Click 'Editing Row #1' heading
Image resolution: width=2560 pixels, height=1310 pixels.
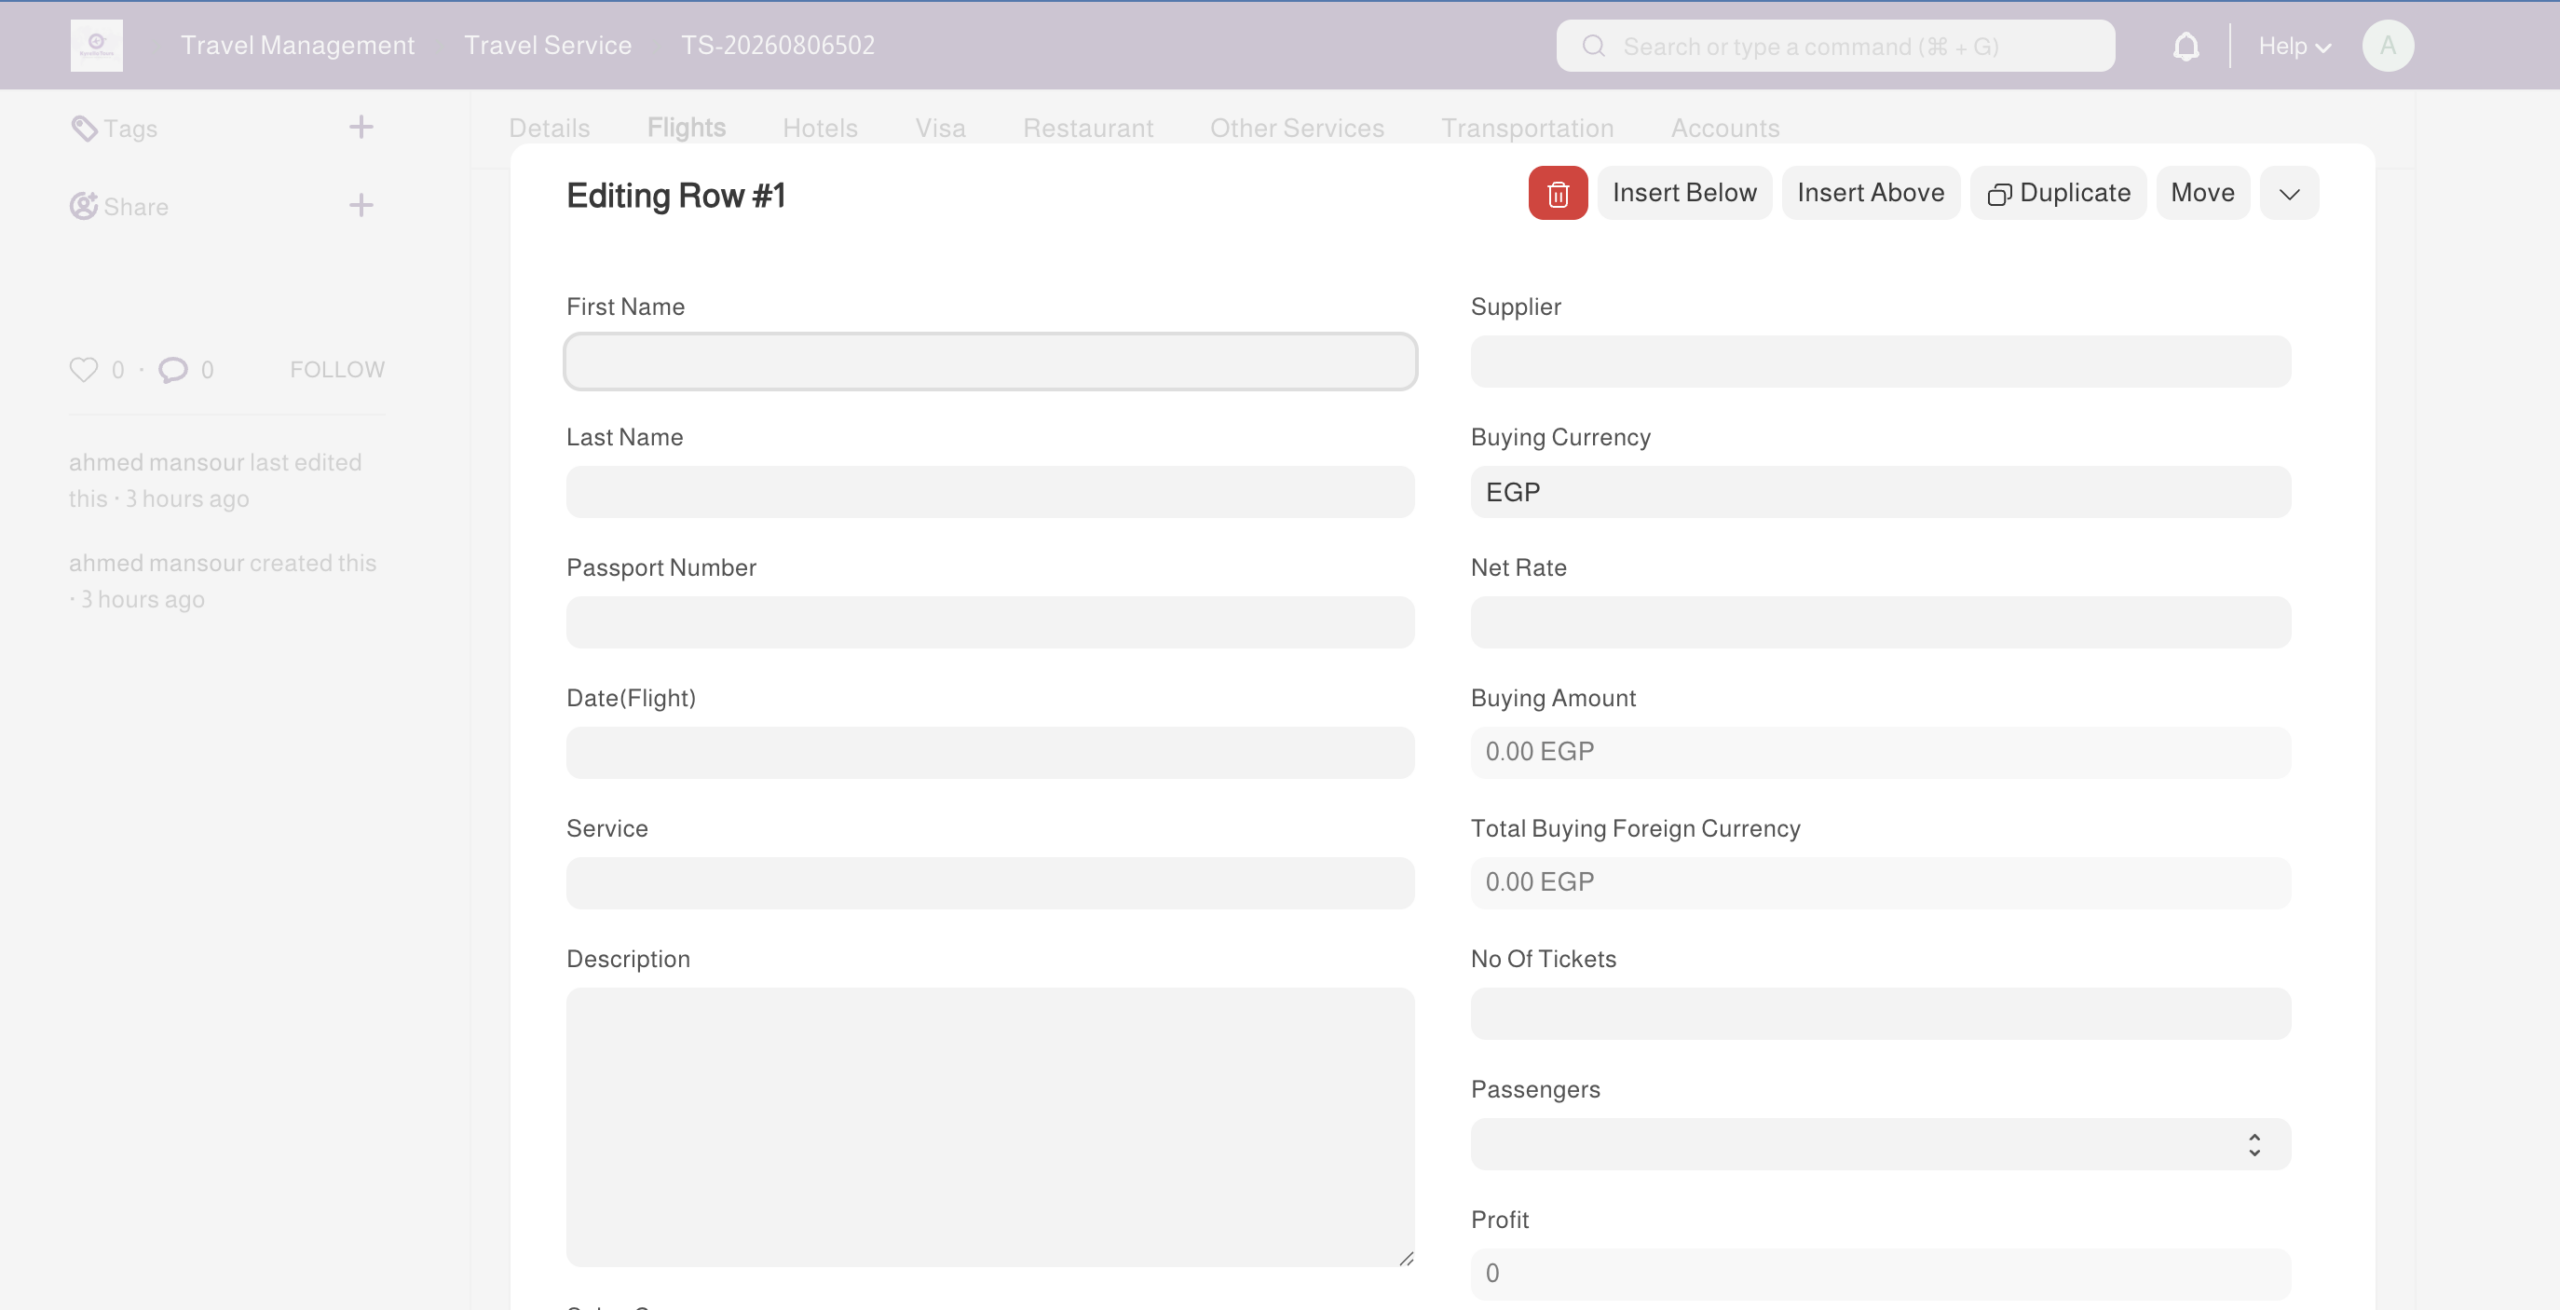(x=676, y=195)
